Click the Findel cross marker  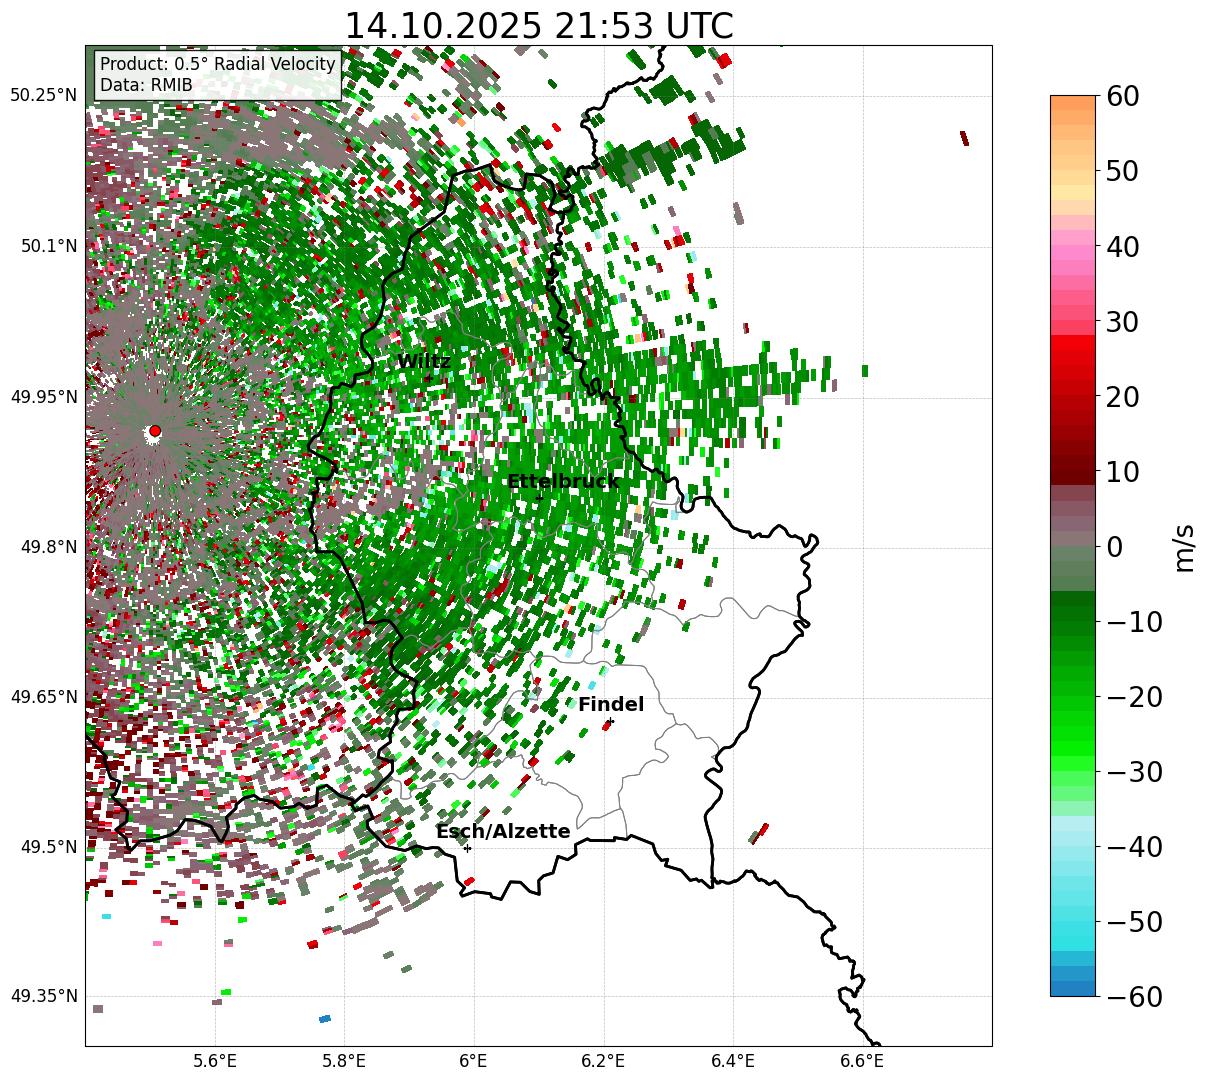610,721
